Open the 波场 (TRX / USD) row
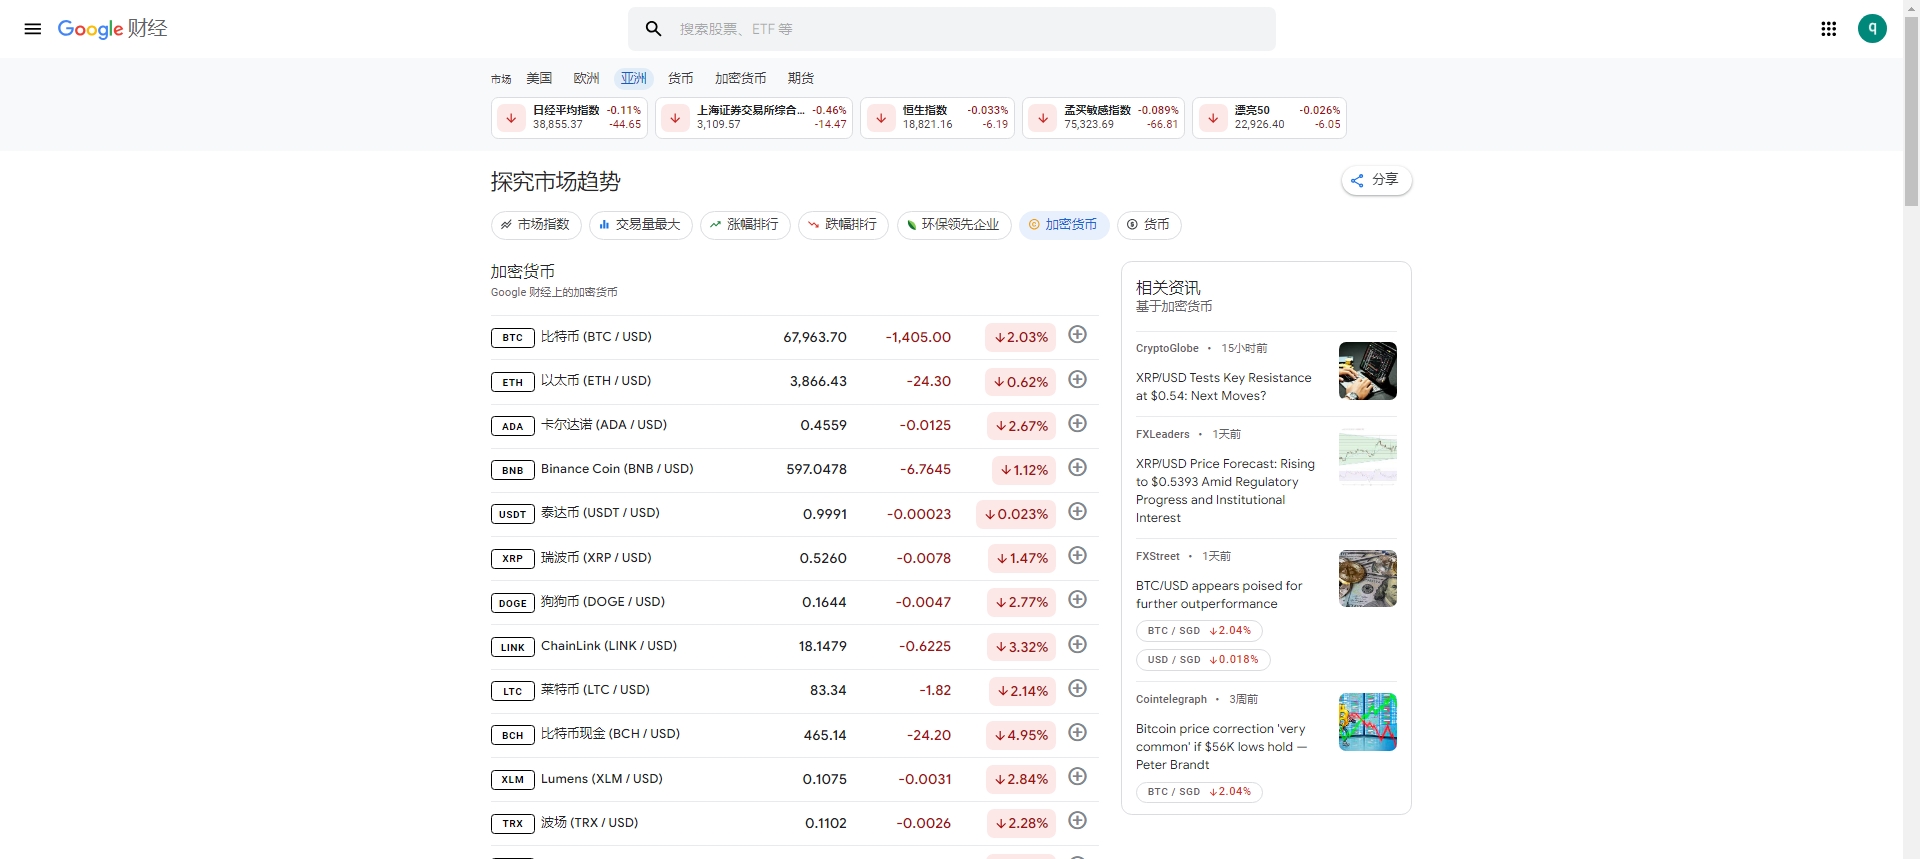Screen dimensions: 1920x859 coord(794,823)
